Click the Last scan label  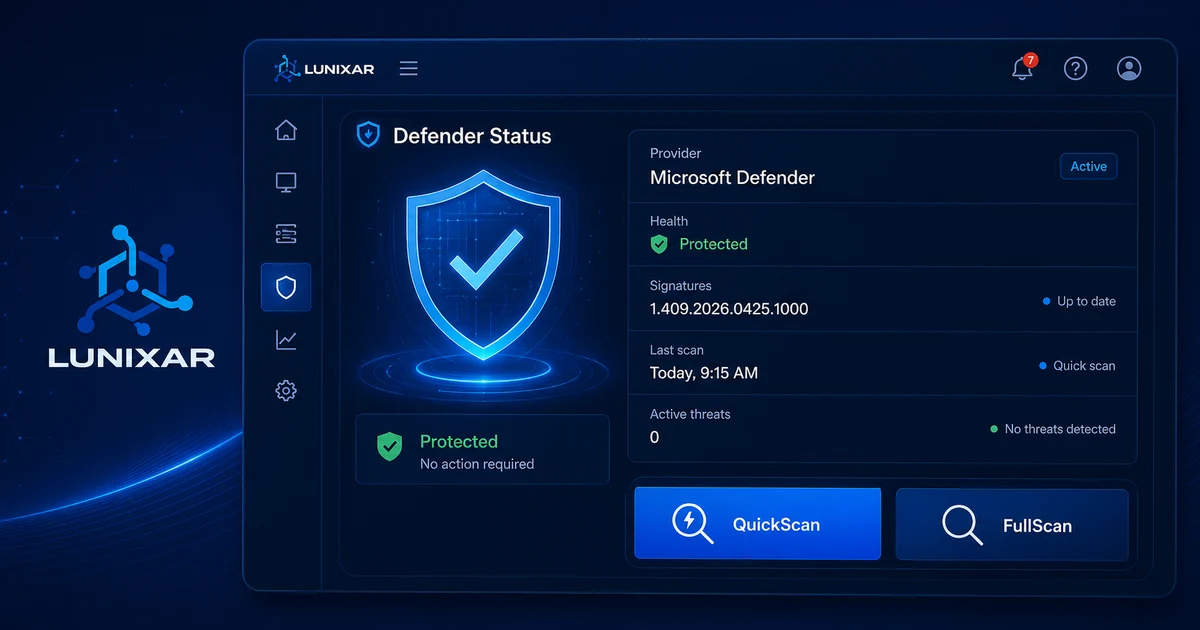click(677, 350)
